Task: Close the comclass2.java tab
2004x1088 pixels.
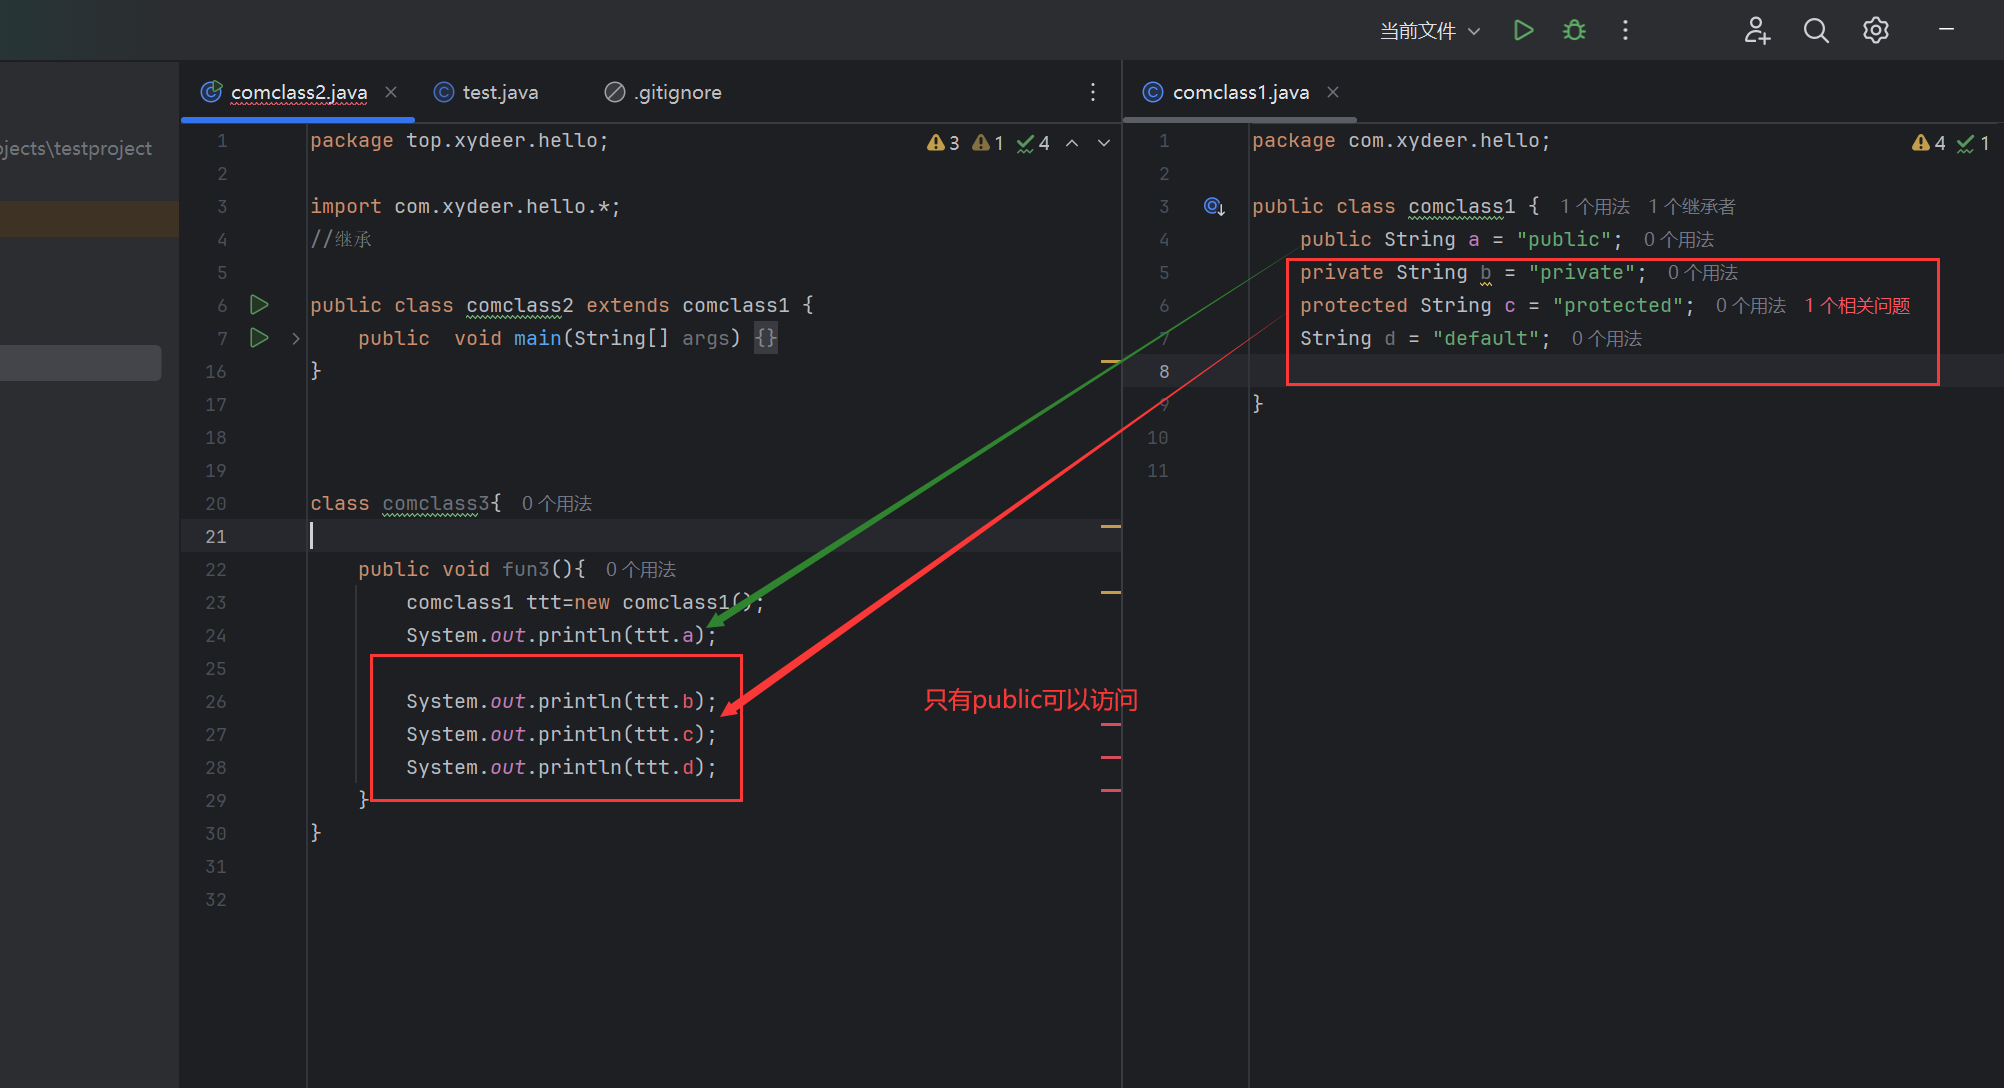Action: 391,92
